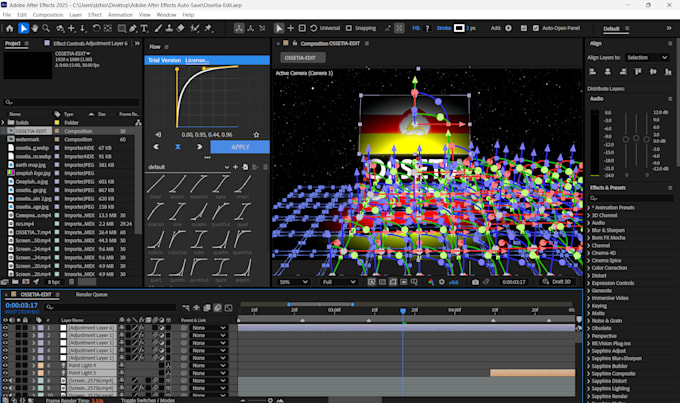Click the Stroke color swatch
Viewport: 680px width, 403px height.
pyautogui.click(x=459, y=28)
